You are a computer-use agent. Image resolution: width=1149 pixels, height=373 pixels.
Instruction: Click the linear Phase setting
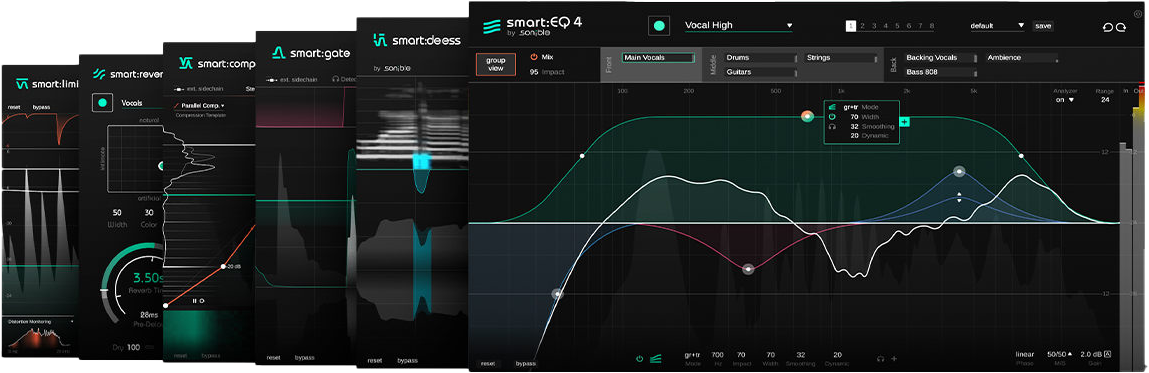(x=1024, y=354)
